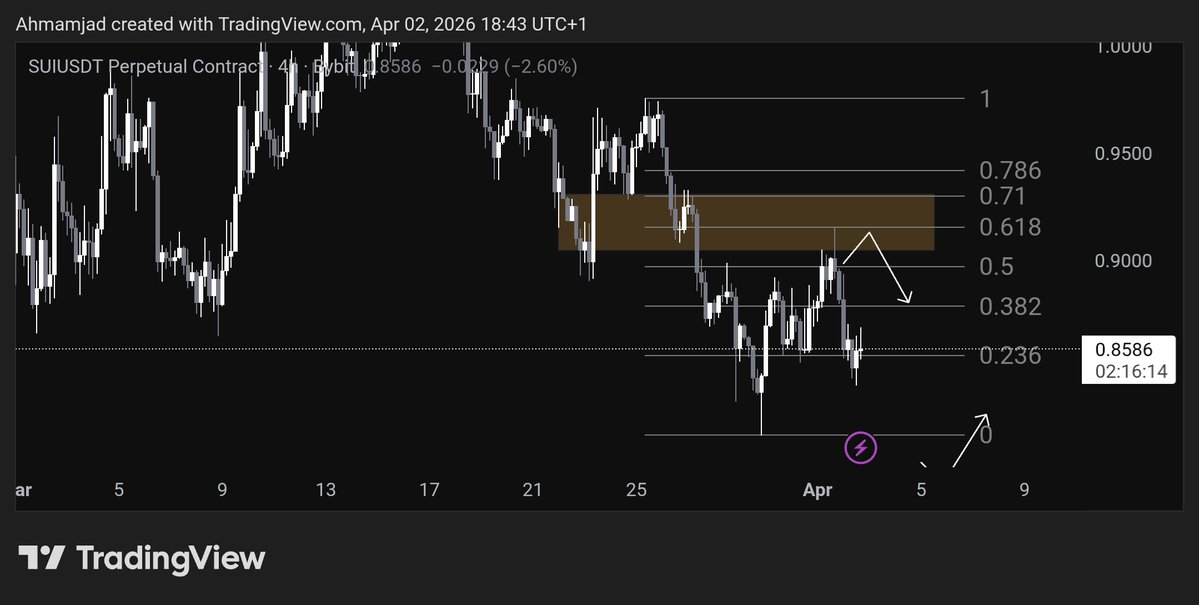Select the 0.5 Fibonacci retracement label
The image size is (1199, 605).
pos(996,266)
